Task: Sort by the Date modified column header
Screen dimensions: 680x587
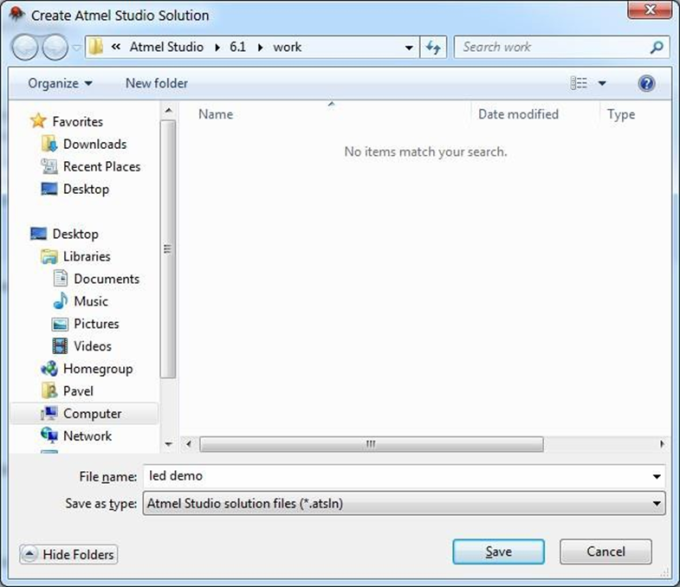Action: [x=518, y=114]
